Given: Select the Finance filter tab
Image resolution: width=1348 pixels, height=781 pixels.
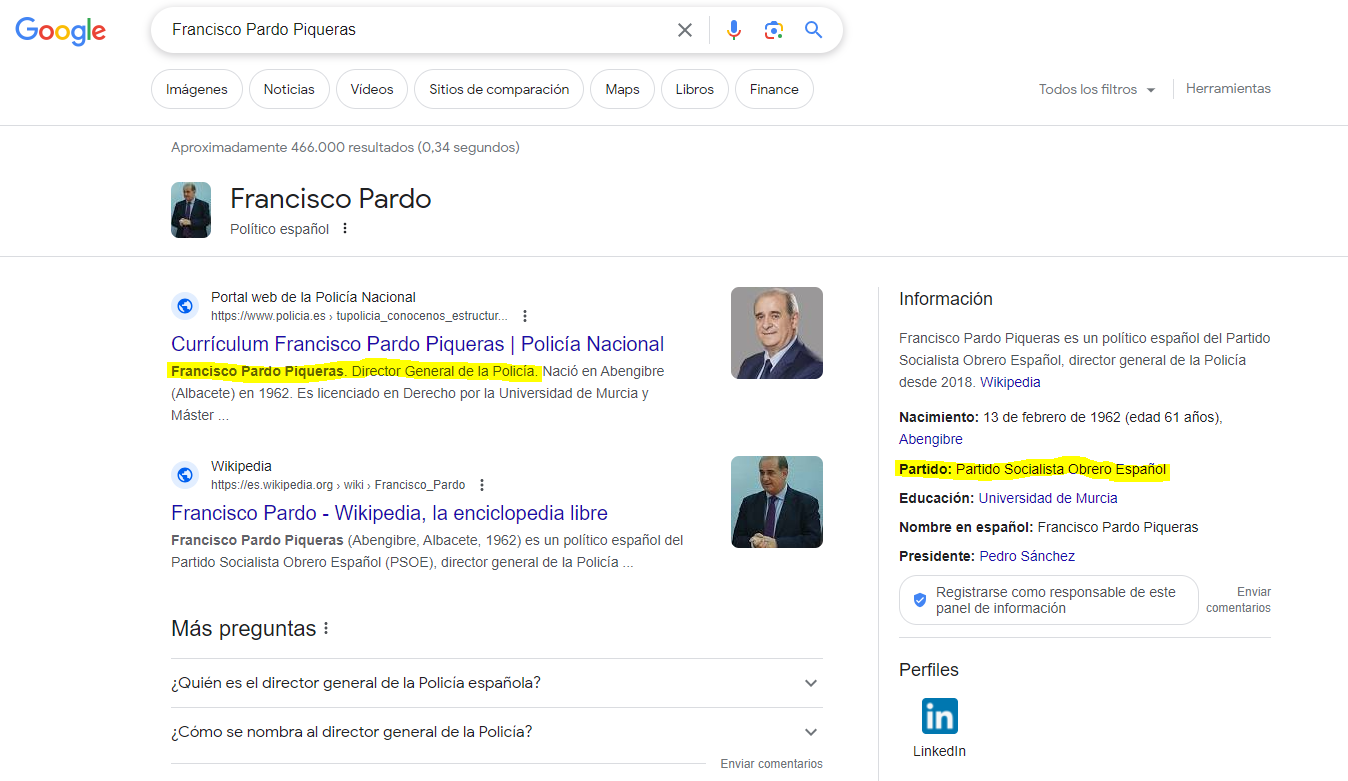Looking at the screenshot, I should click(774, 89).
